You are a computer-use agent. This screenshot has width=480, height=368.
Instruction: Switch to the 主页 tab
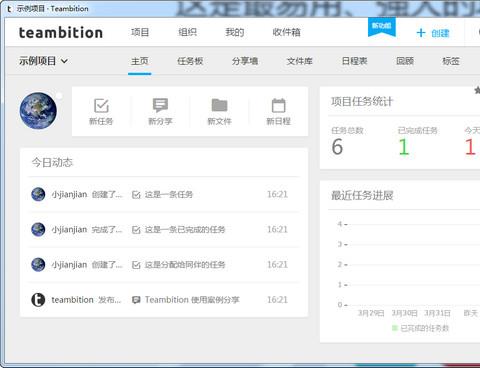tap(140, 61)
